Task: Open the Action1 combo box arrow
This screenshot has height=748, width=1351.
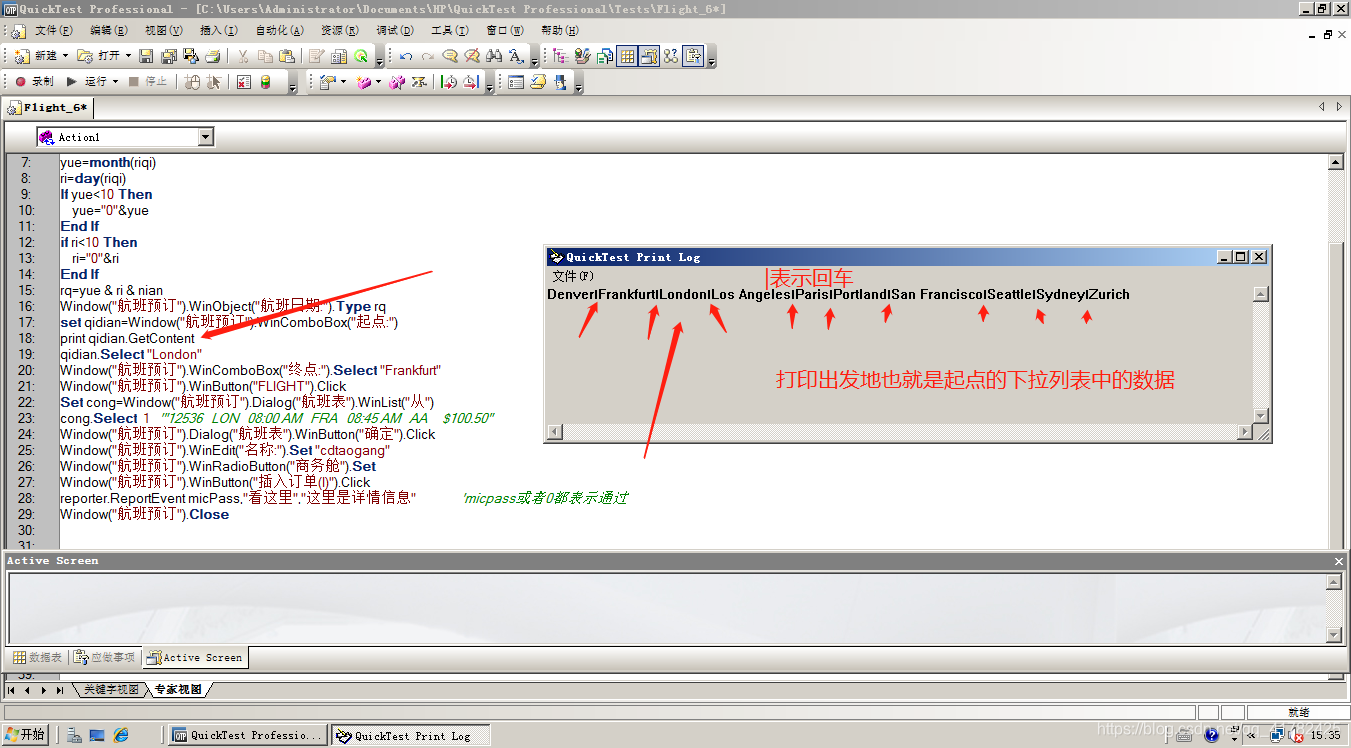Action: [x=206, y=137]
